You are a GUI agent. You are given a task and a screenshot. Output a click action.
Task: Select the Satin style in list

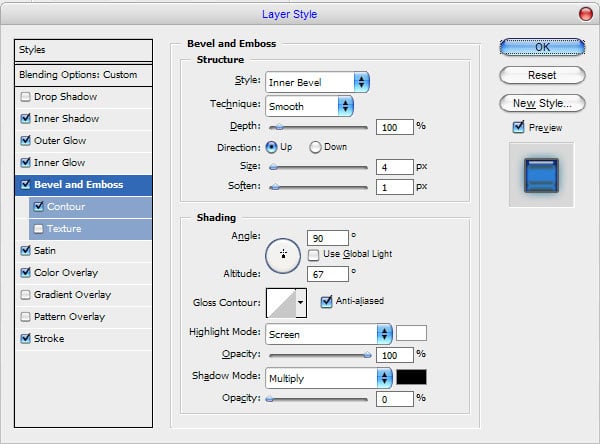[x=45, y=250]
